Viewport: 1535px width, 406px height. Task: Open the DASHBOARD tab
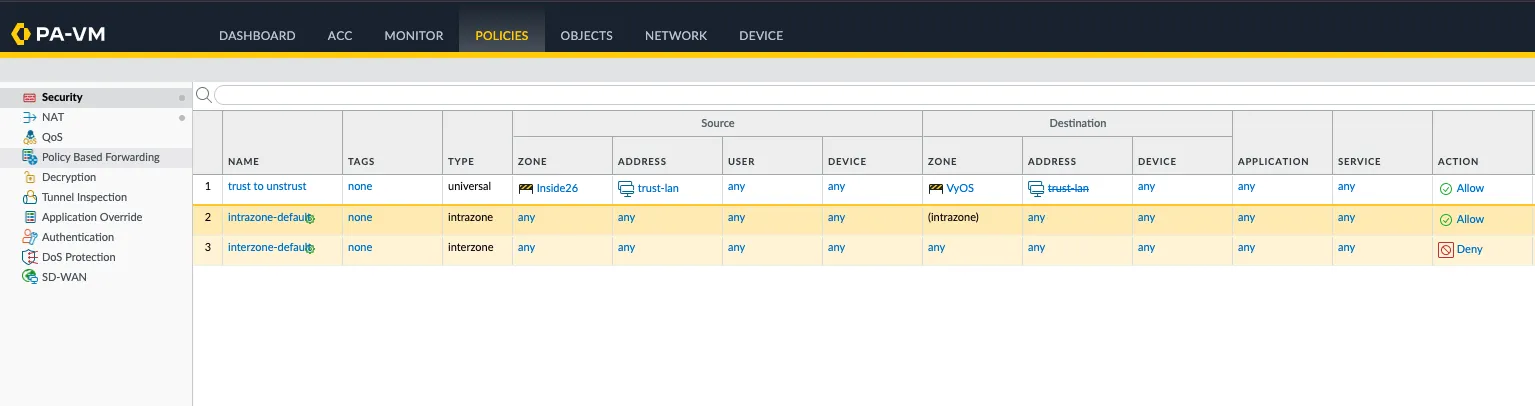point(257,35)
